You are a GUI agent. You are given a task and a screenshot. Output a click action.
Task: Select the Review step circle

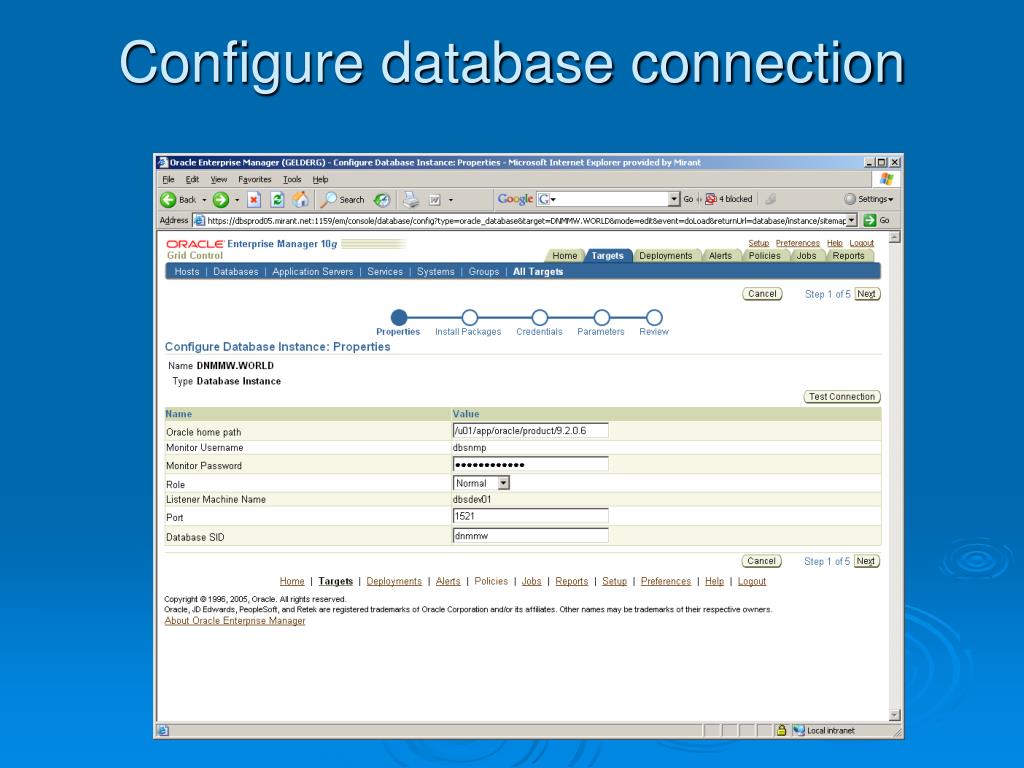(654, 317)
